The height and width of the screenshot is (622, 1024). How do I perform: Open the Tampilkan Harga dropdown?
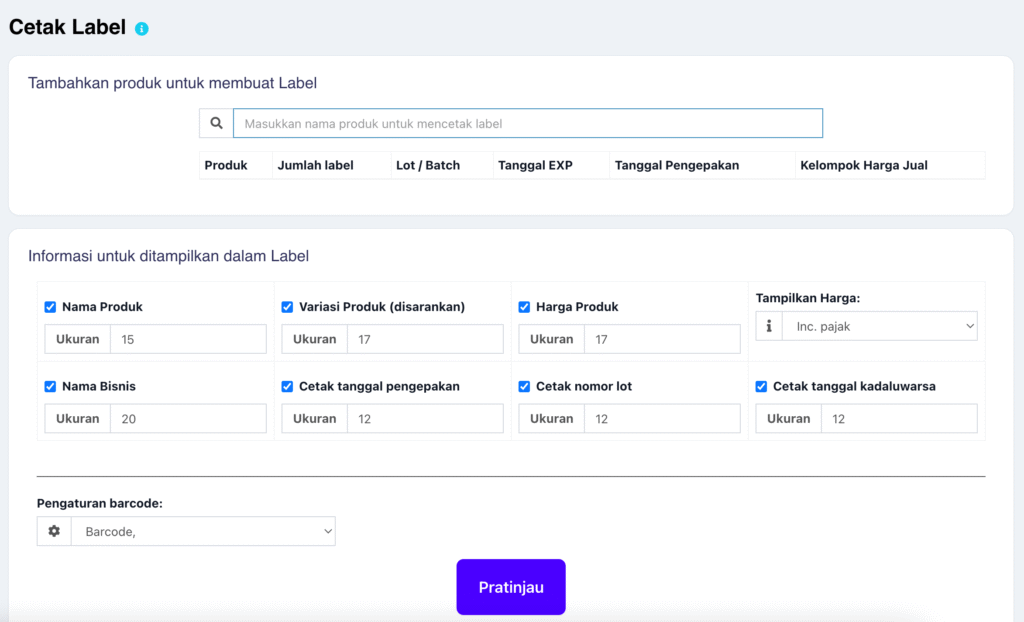[880, 326]
